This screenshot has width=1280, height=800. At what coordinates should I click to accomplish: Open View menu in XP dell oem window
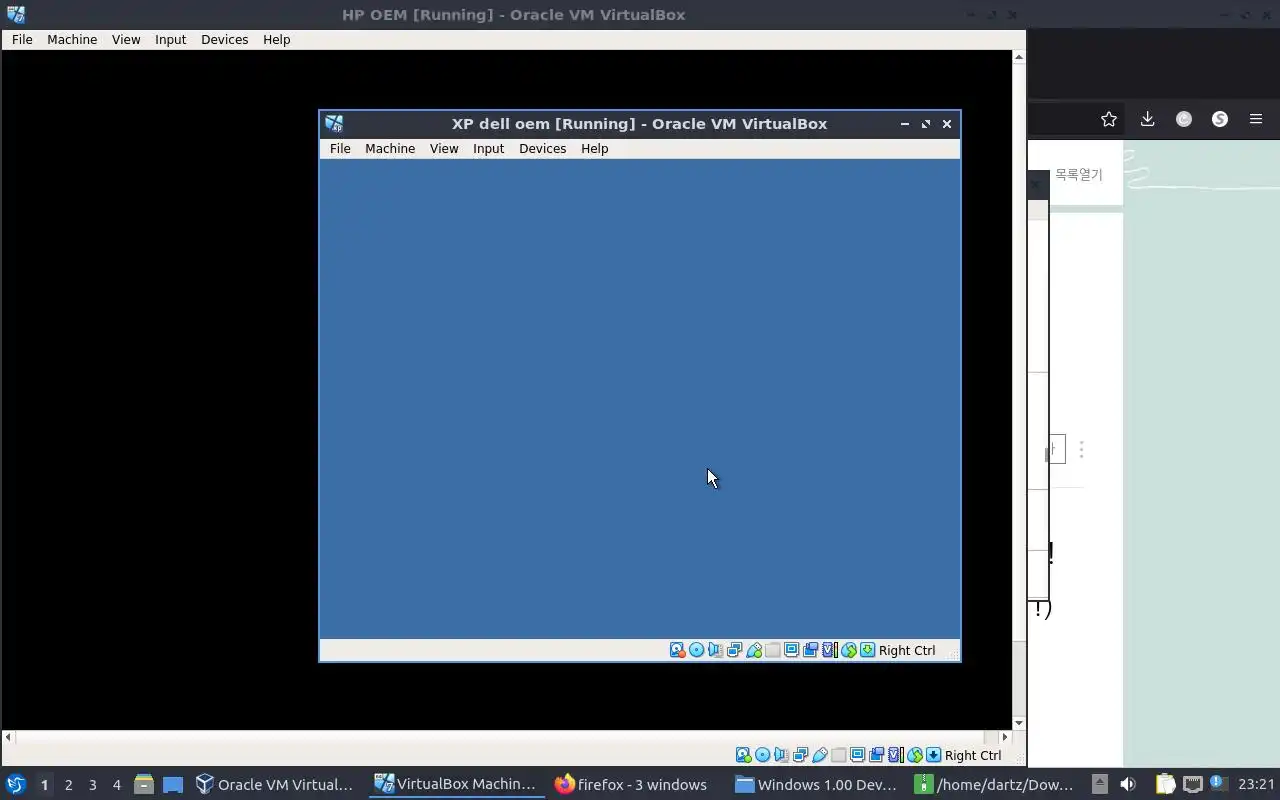tap(444, 148)
